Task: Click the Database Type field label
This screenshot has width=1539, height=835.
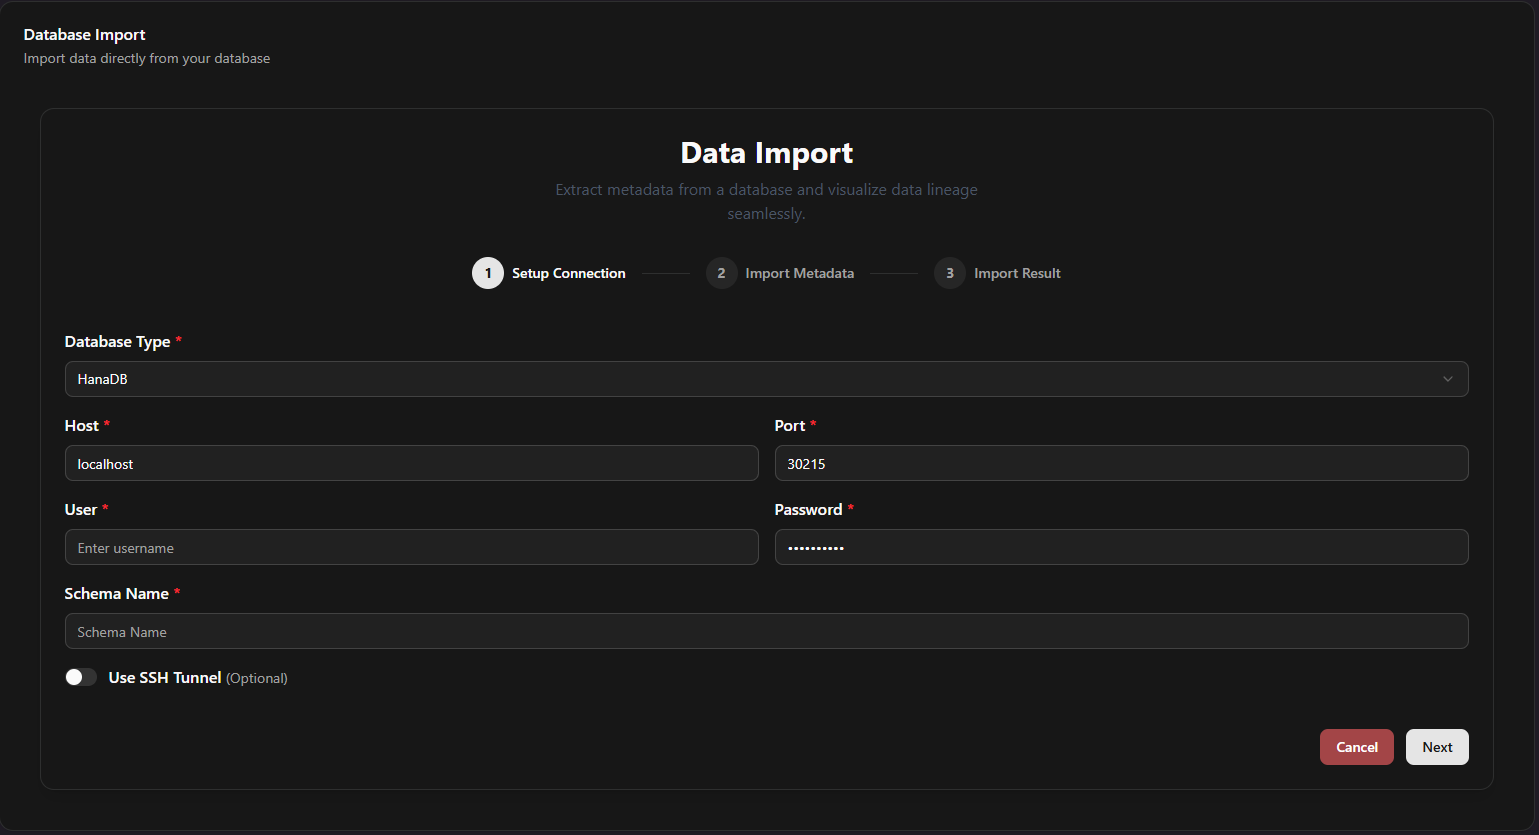Action: (117, 342)
